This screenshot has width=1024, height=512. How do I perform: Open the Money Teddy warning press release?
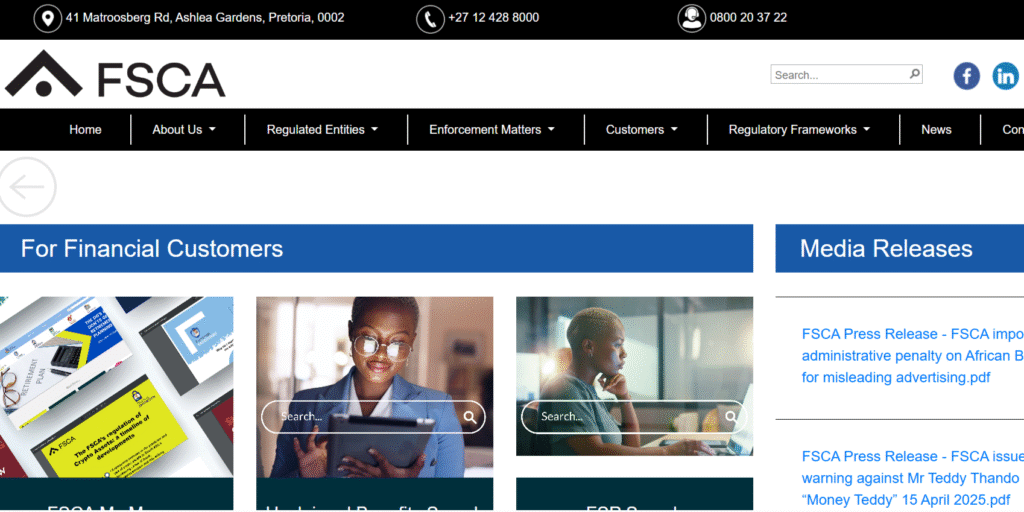point(912,478)
